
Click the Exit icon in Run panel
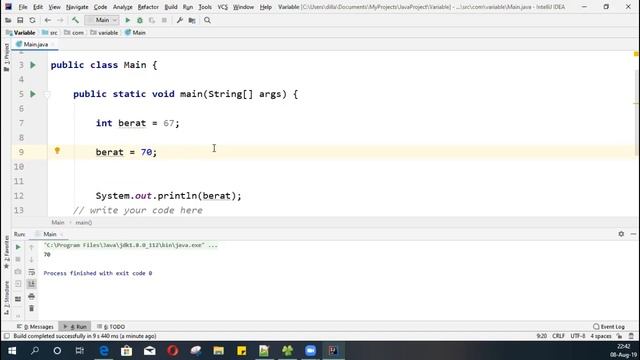(18, 284)
